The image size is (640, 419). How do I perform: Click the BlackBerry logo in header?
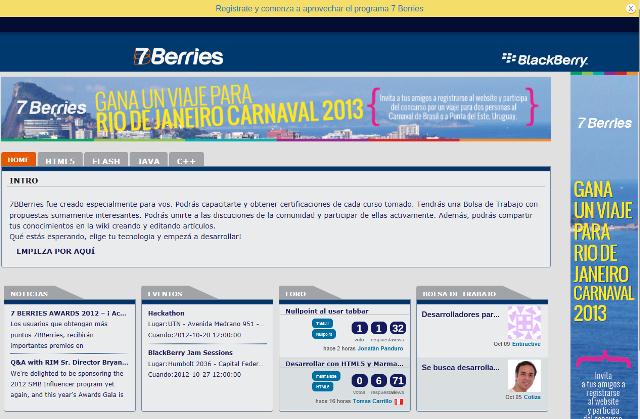(544, 60)
